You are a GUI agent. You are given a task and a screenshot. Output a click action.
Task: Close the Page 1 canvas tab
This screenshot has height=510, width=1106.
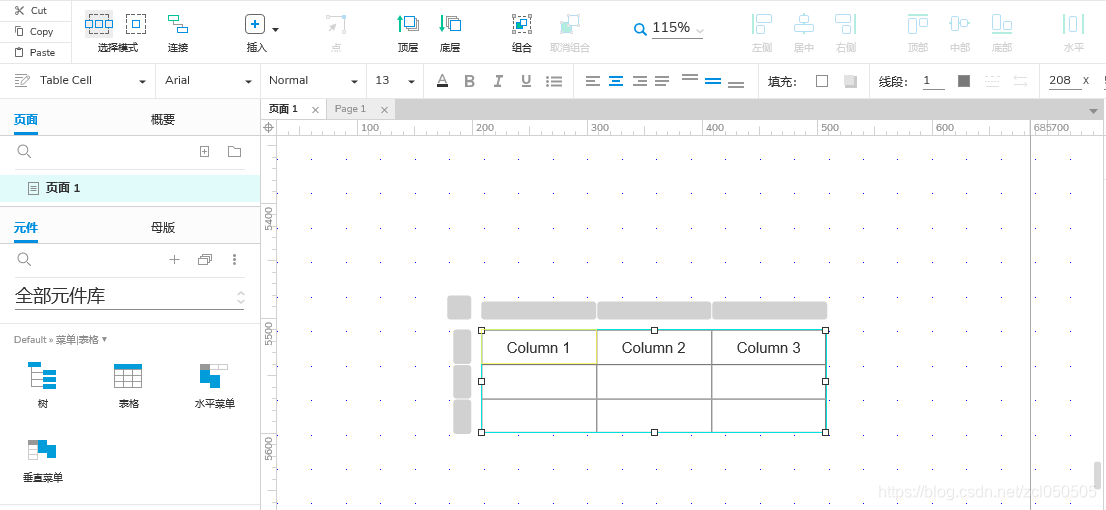point(384,109)
